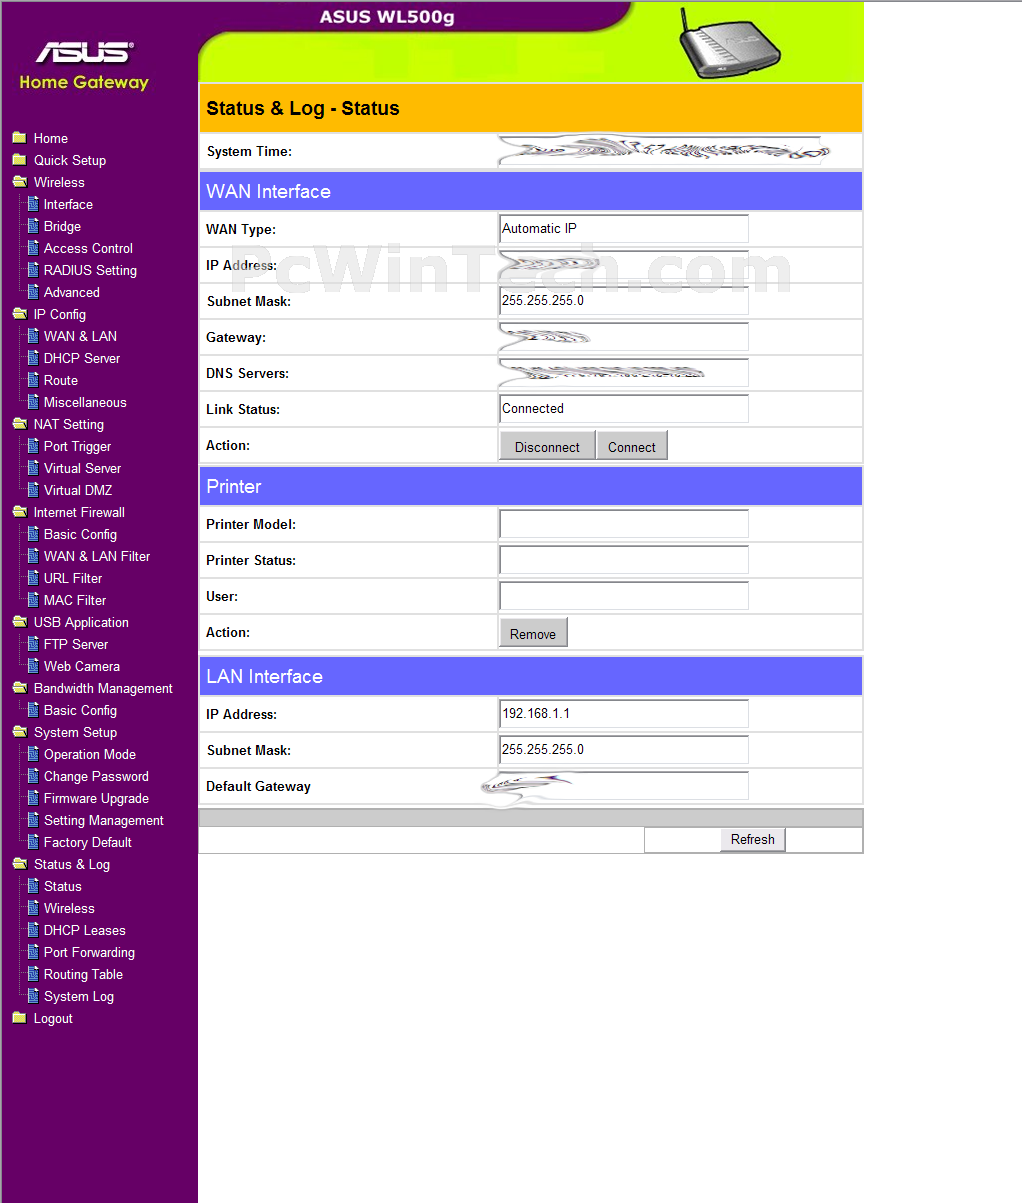Click the printer User field
The image size is (1022, 1203).
(x=624, y=596)
